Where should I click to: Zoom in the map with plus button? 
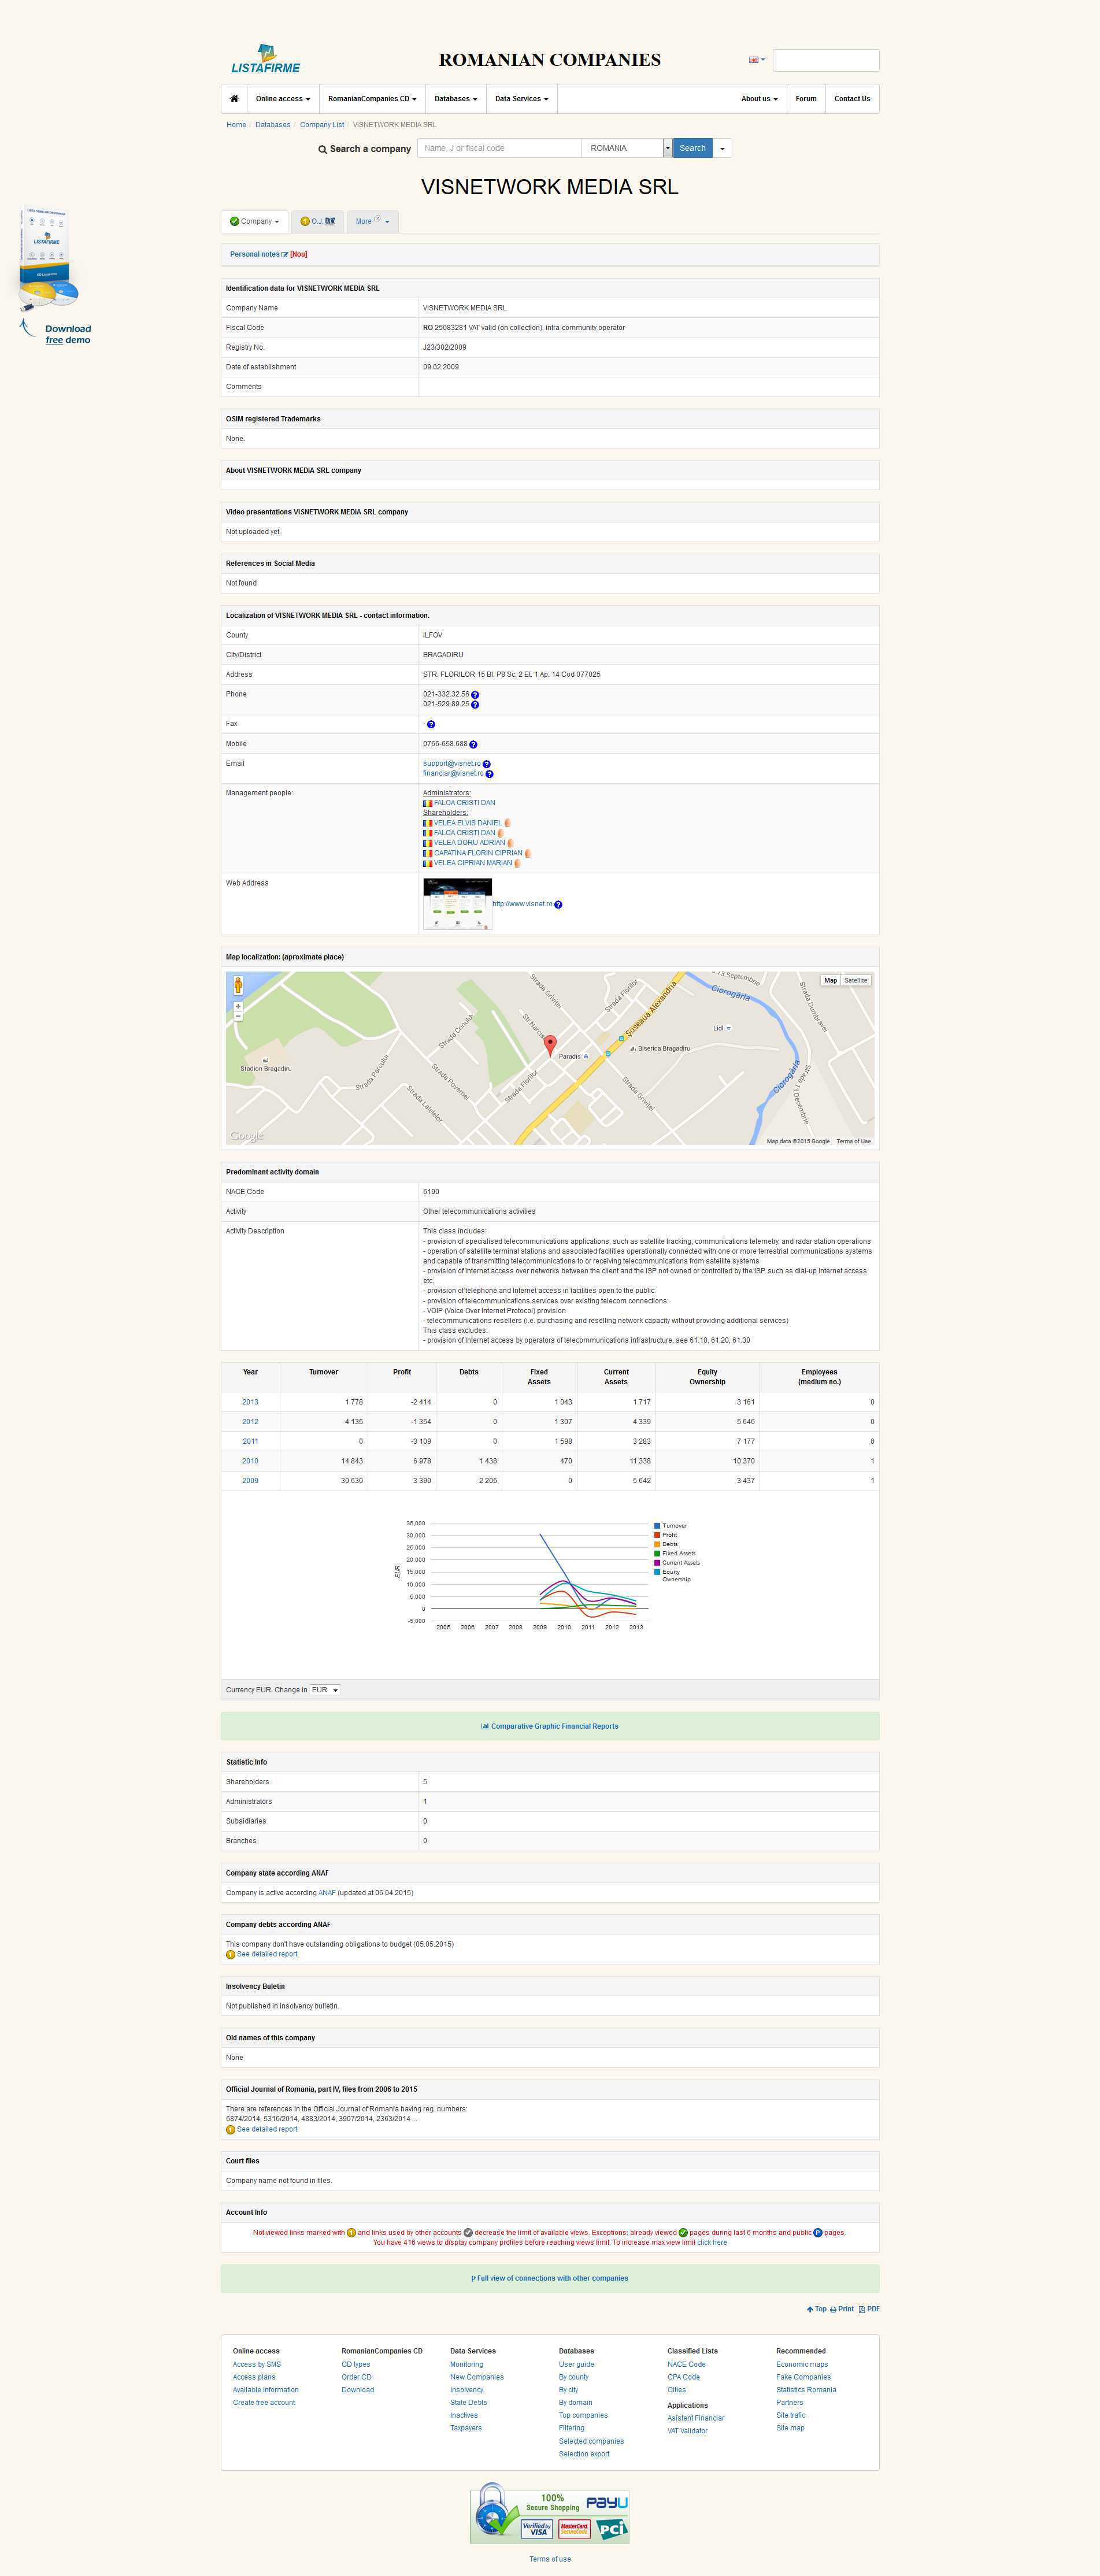point(238,1006)
